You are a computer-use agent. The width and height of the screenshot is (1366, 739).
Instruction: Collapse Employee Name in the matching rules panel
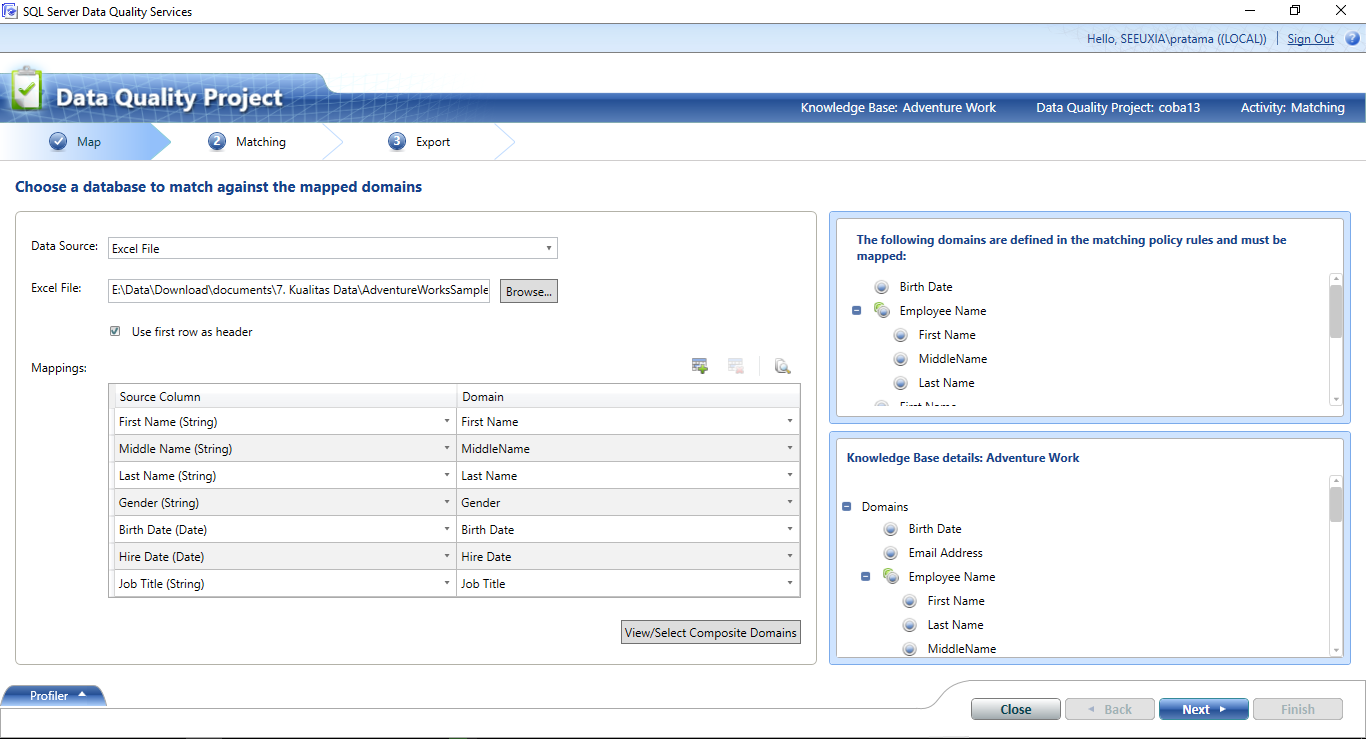coord(856,310)
